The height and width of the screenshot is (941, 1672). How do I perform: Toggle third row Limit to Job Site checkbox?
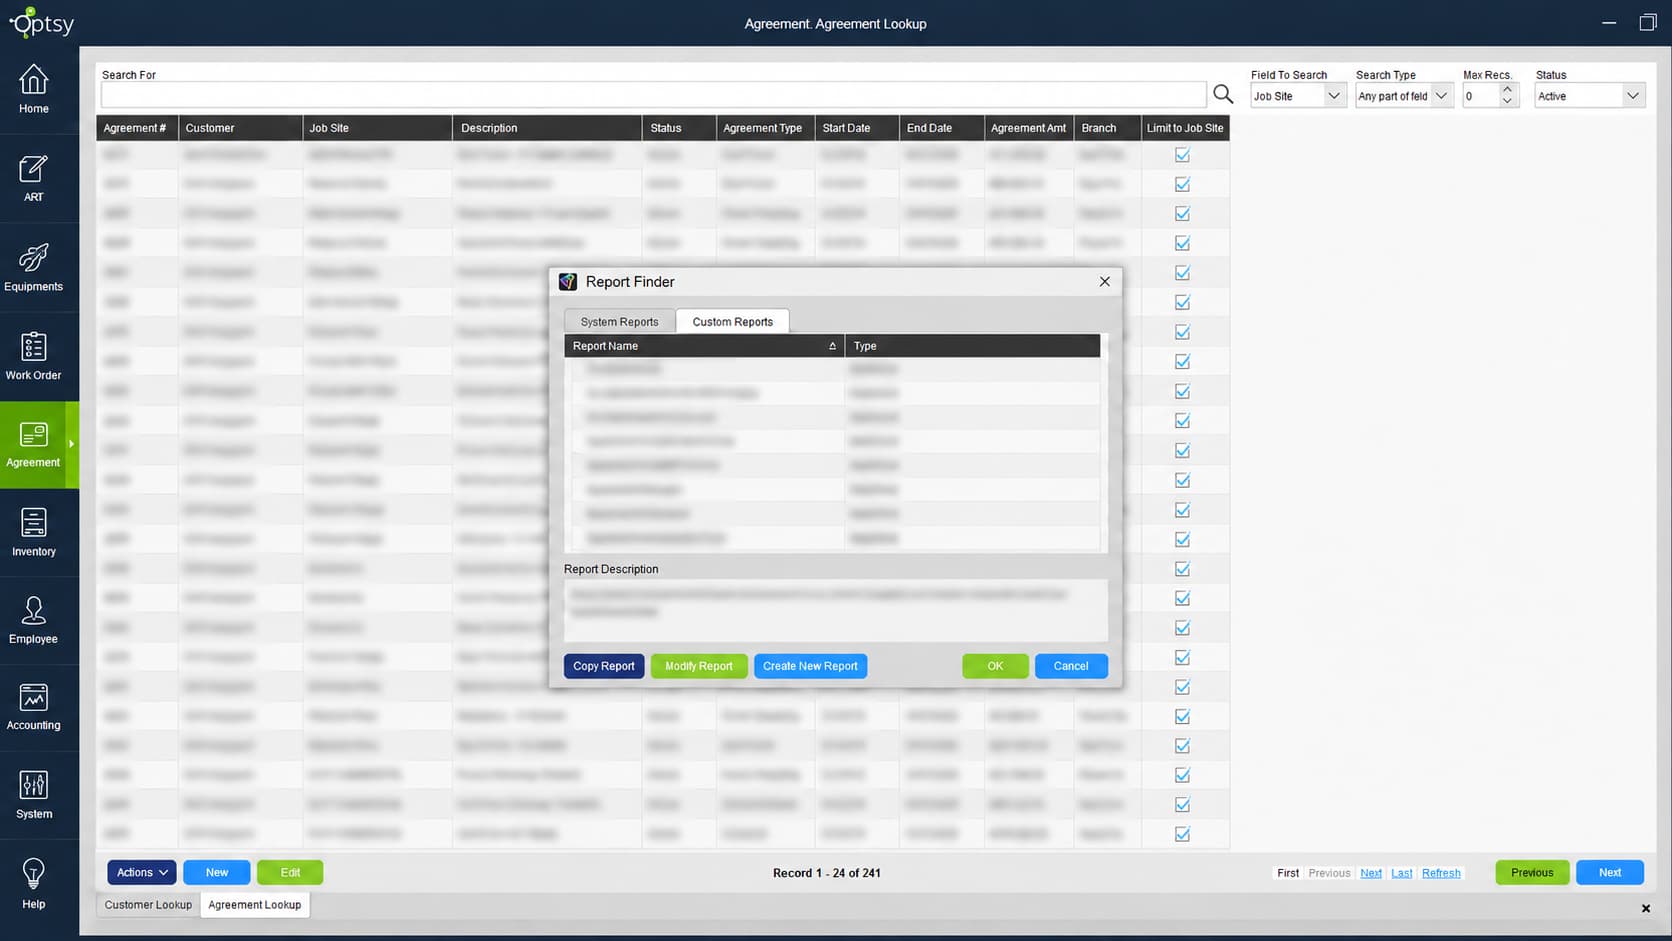(1183, 214)
